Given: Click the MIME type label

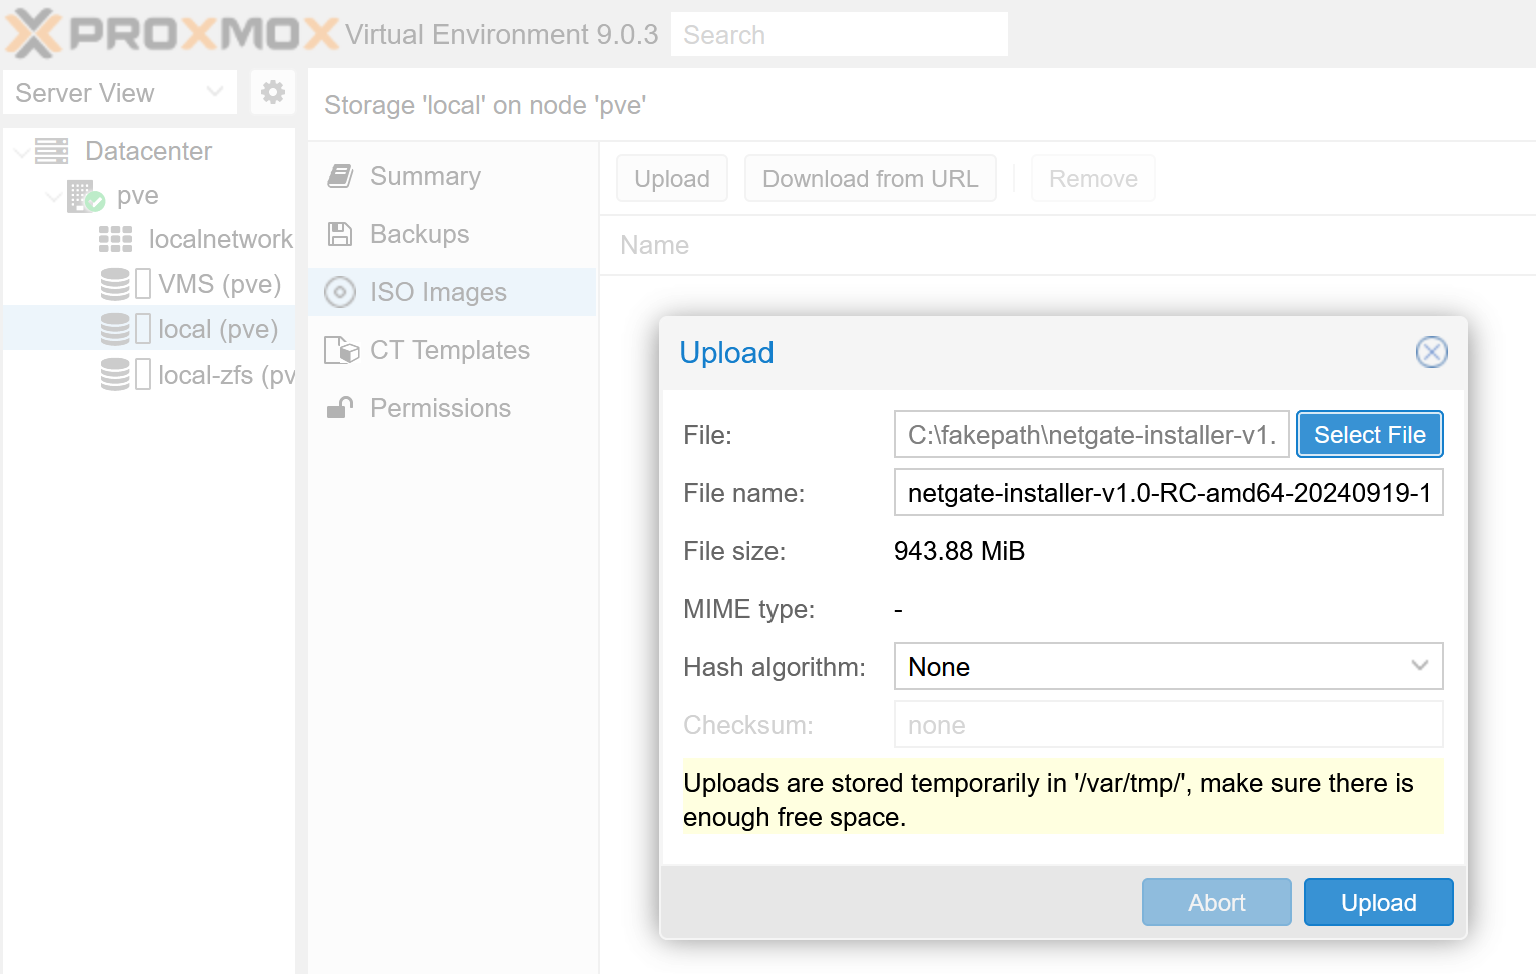Looking at the screenshot, I should pyautogui.click(x=749, y=609).
